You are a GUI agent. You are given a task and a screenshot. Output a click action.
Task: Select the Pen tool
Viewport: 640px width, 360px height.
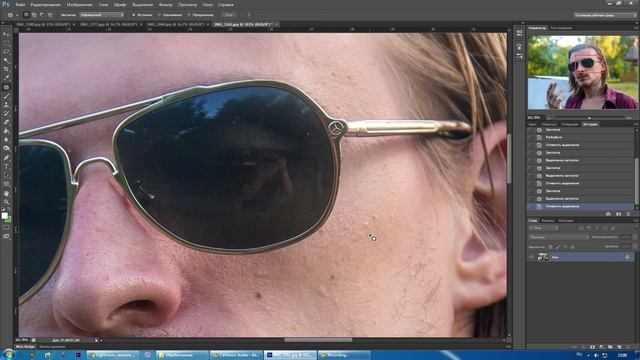click(6, 158)
